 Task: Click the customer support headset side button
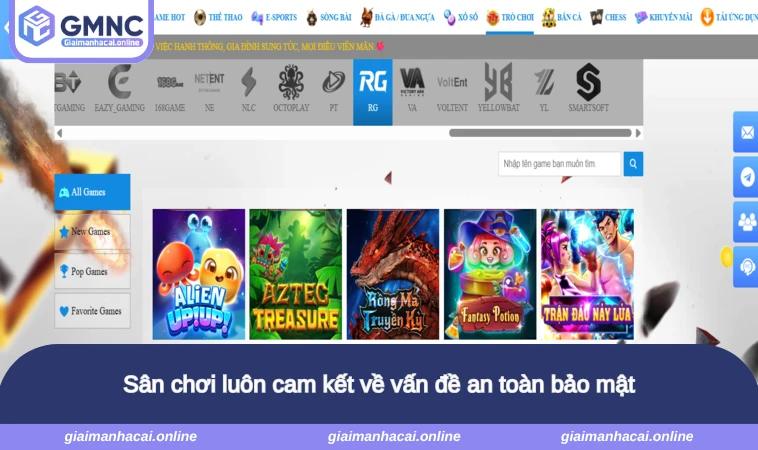[x=746, y=267]
